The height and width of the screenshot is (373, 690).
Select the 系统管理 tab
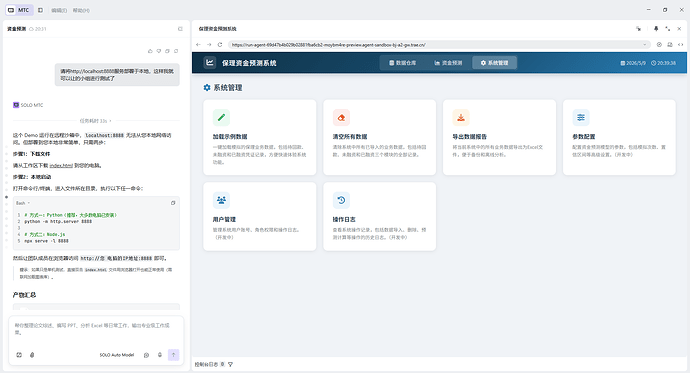pos(494,63)
